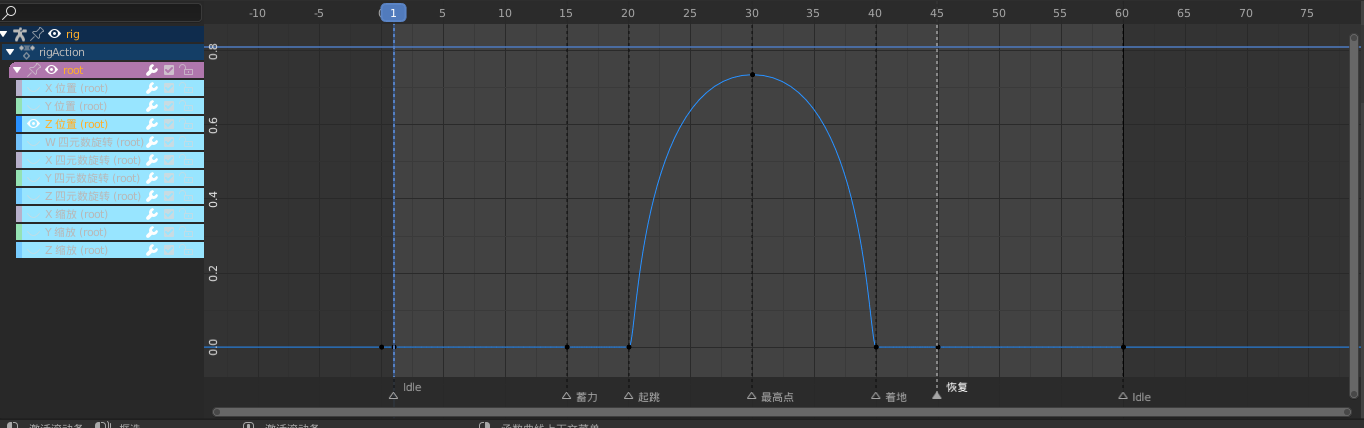
Task: Click the wrench icon on Z 缩放 channel
Action: (152, 250)
